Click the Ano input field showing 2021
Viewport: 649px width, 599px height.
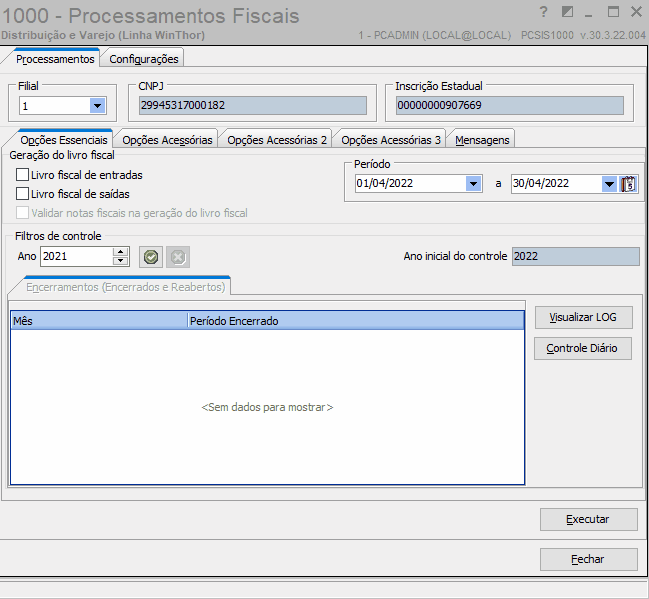pos(77,256)
